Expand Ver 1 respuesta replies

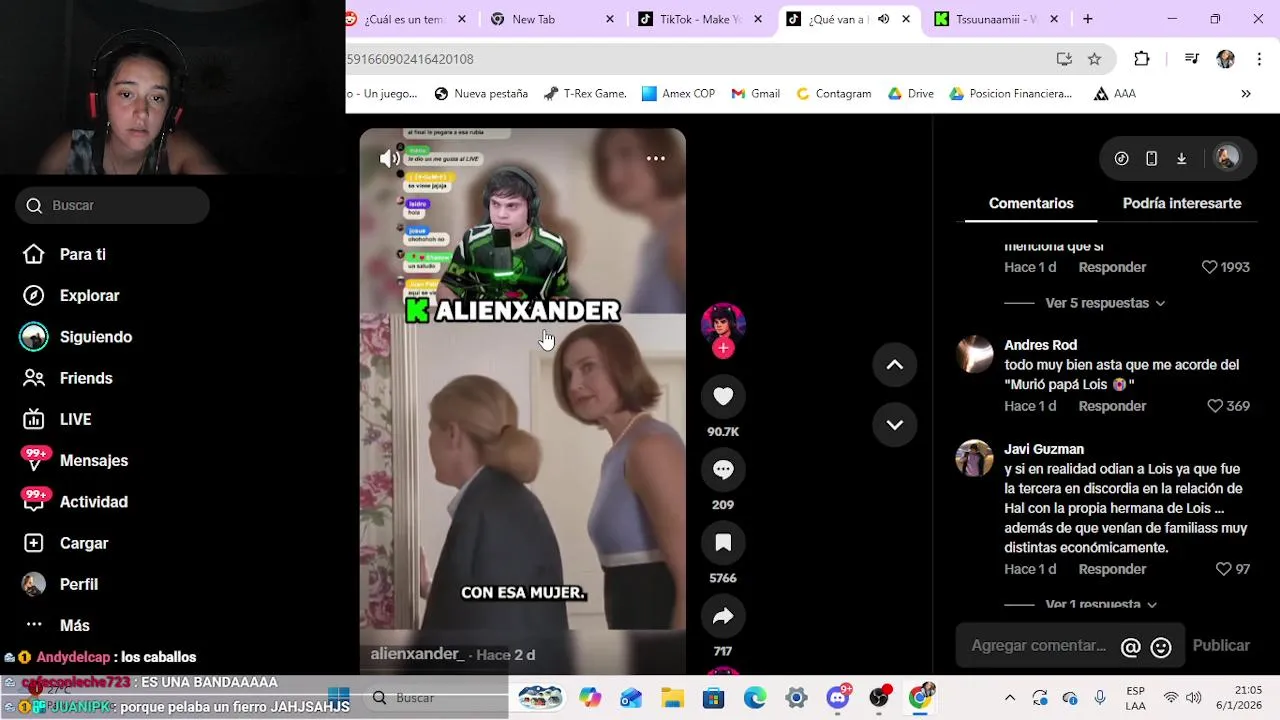tap(1100, 604)
